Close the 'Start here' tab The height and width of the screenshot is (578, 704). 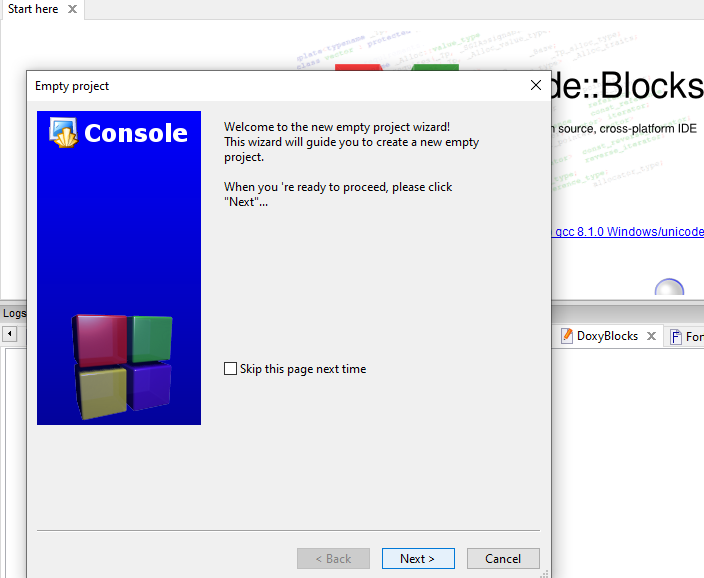[72, 9]
